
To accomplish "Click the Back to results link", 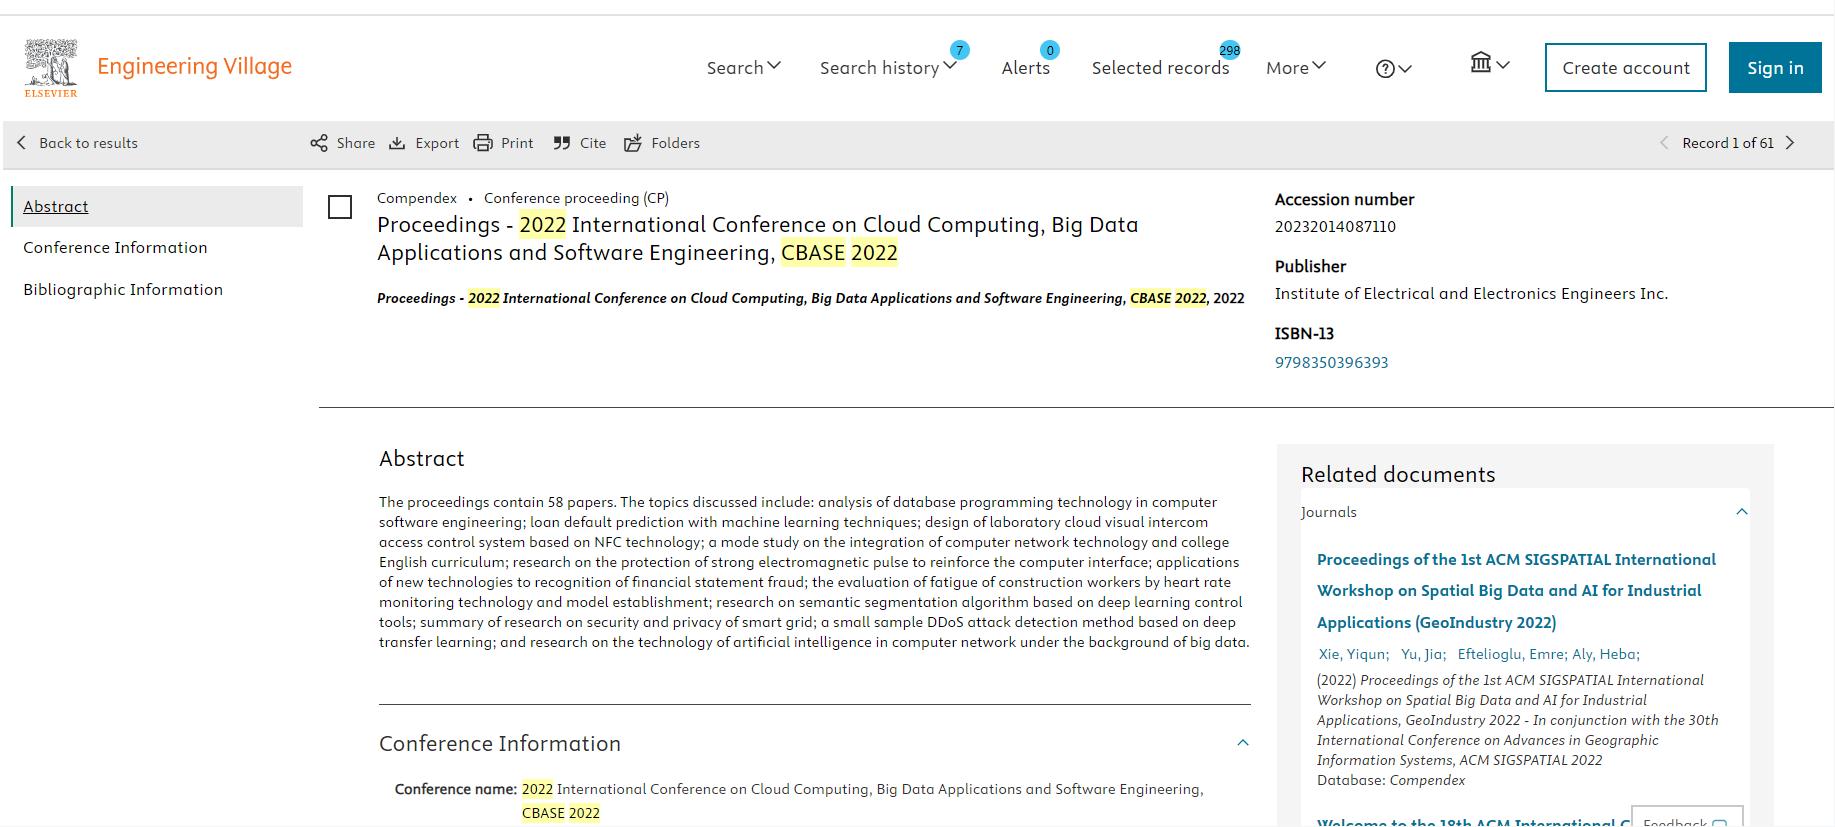I will click(88, 143).
